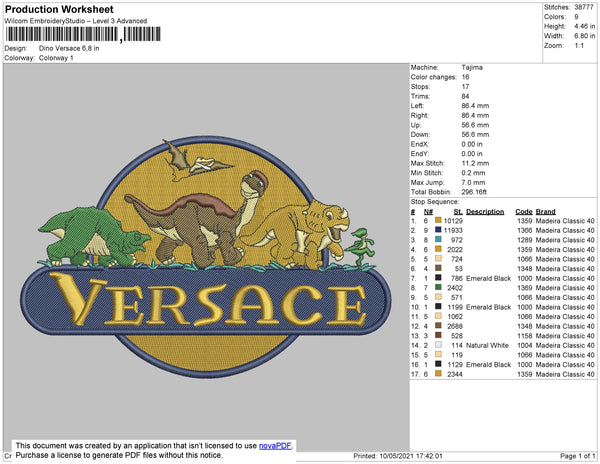Viewport: 600px width, 464px height.
Task: Click the printed timestamp '10/05/2021 17:42:01'
Action: coord(411,456)
